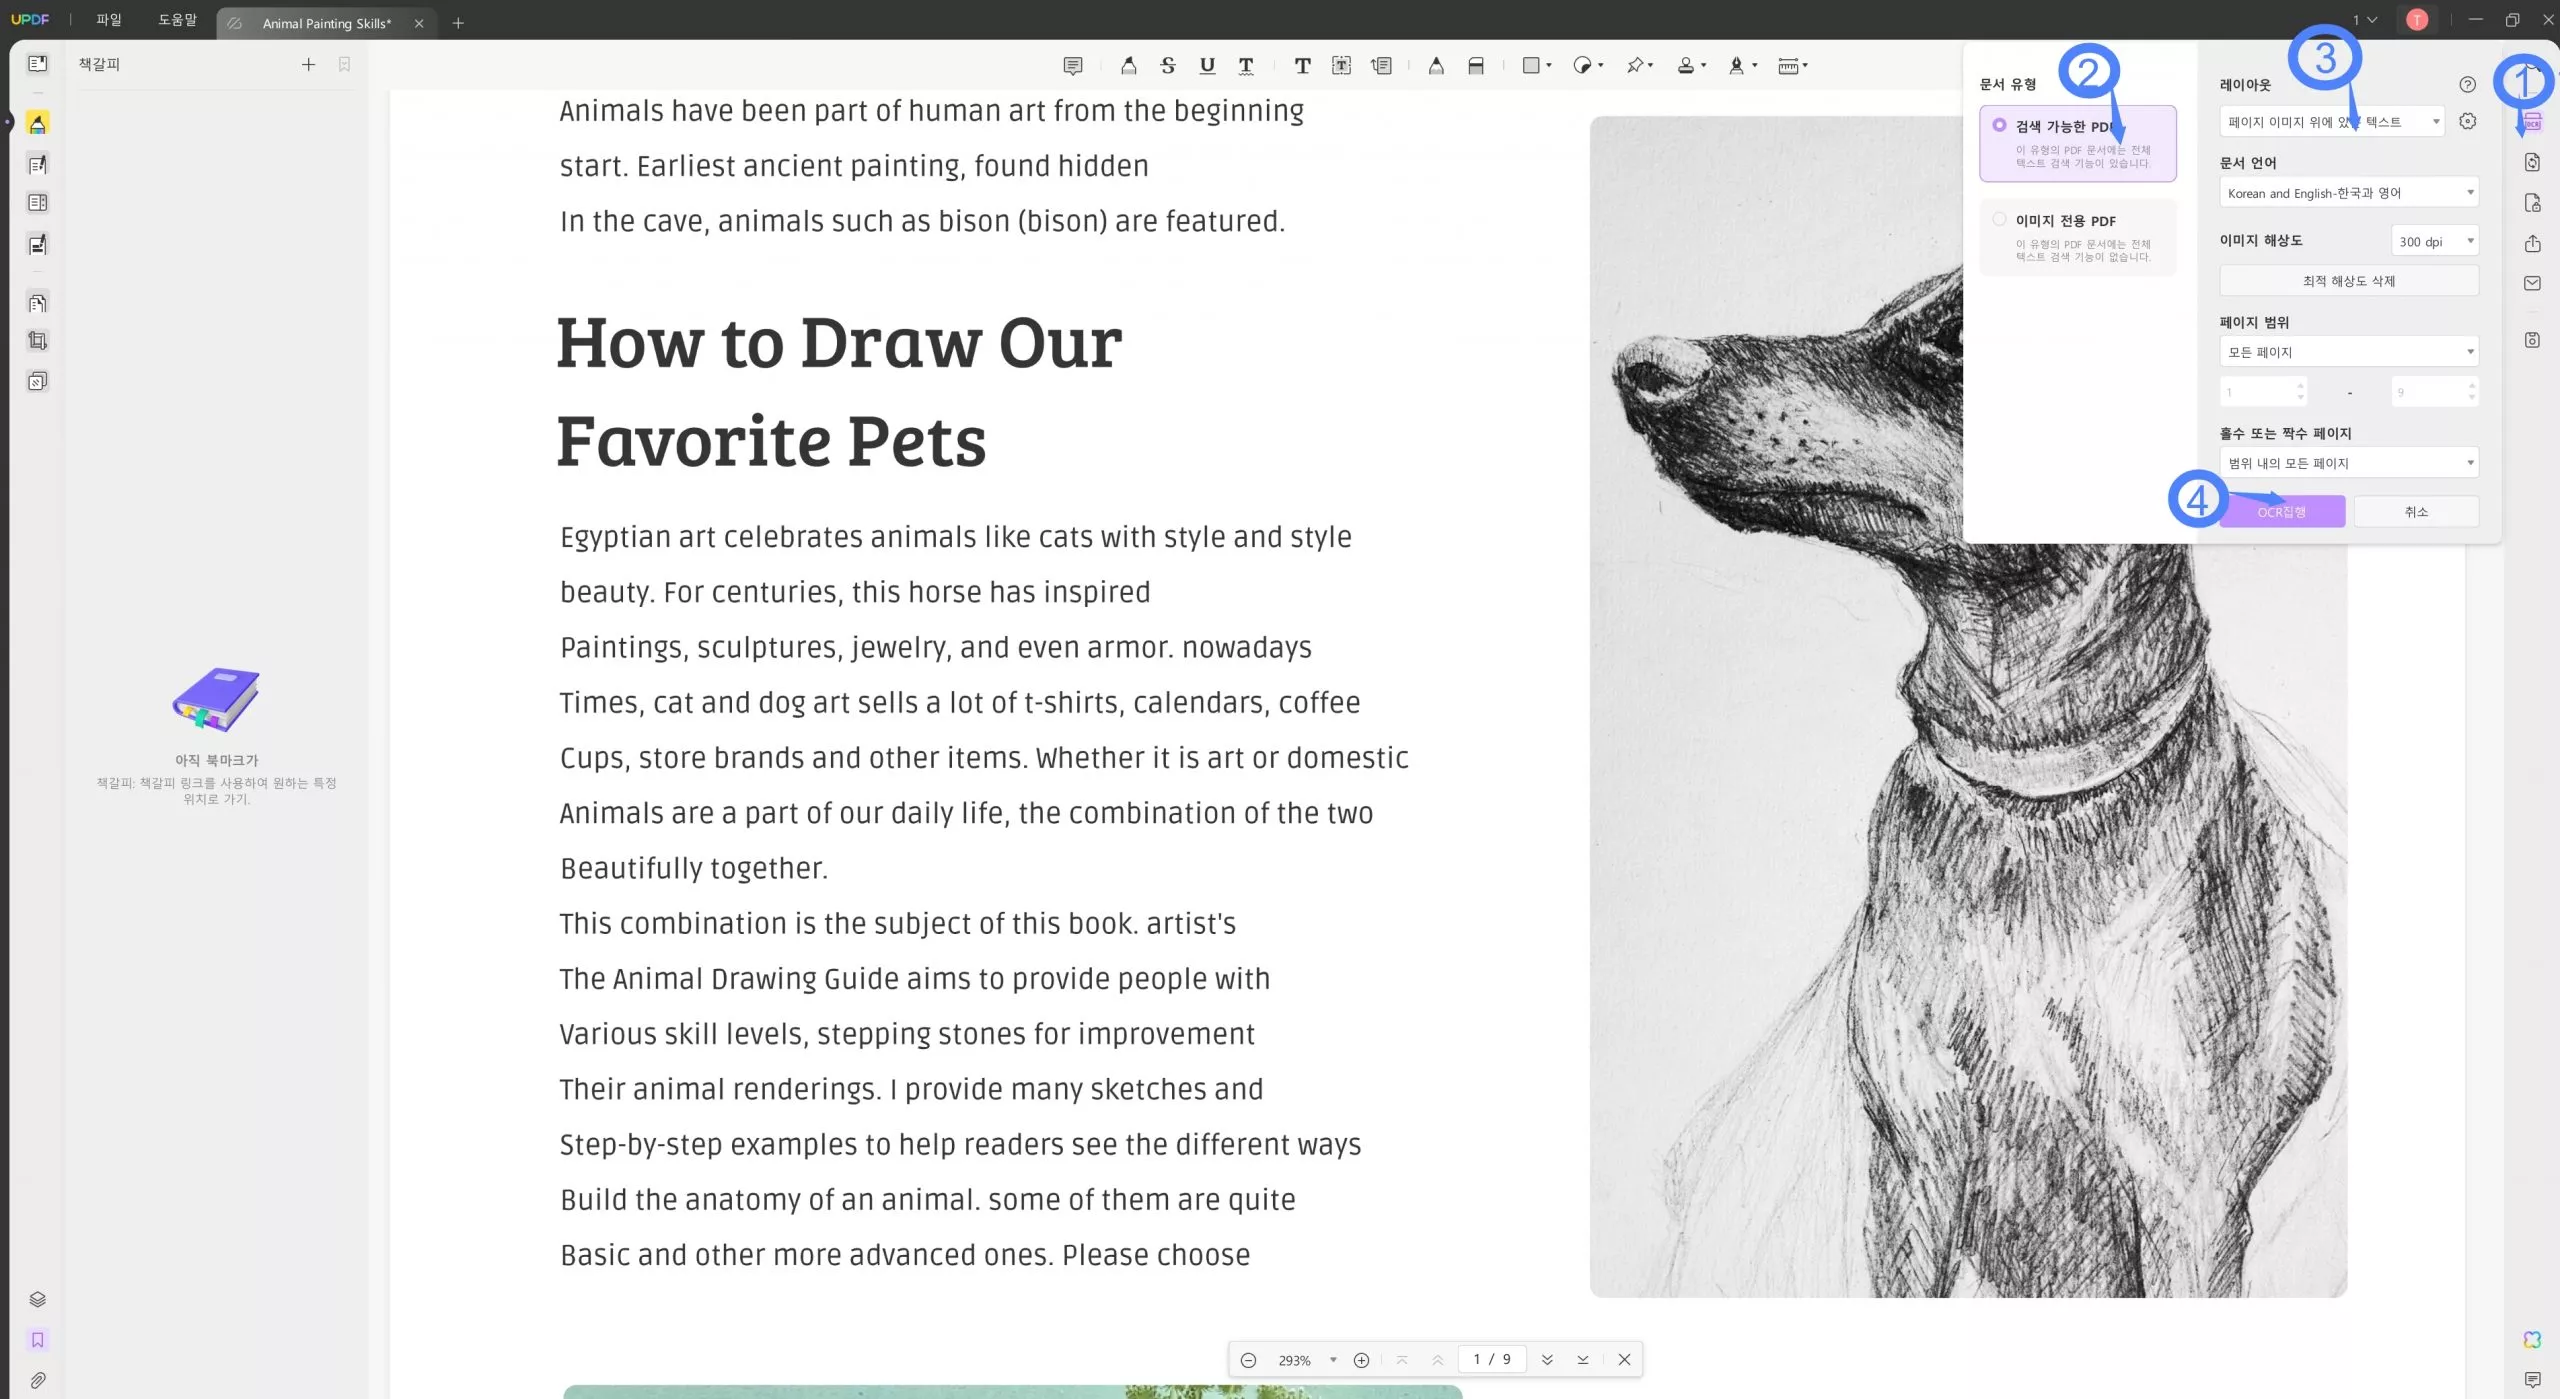Select the pencil drawing tool
Screen dimensions: 2560x1399
pyautogui.click(x=1436, y=66)
